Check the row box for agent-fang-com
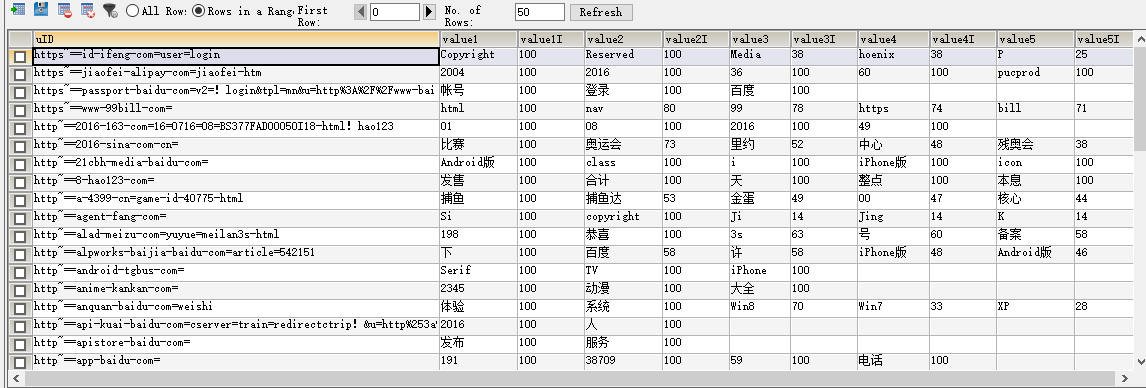Image resolution: width=1146 pixels, height=388 pixels. [20, 218]
